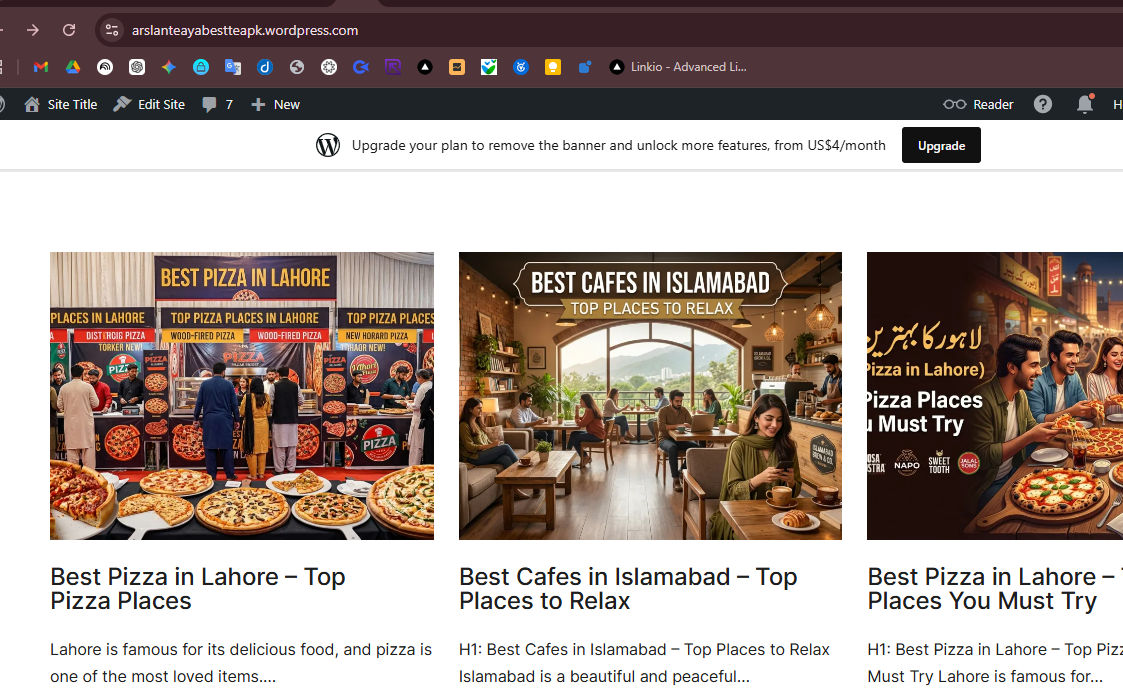Open the help question mark icon
The image size is (1123, 695).
pos(1043,105)
